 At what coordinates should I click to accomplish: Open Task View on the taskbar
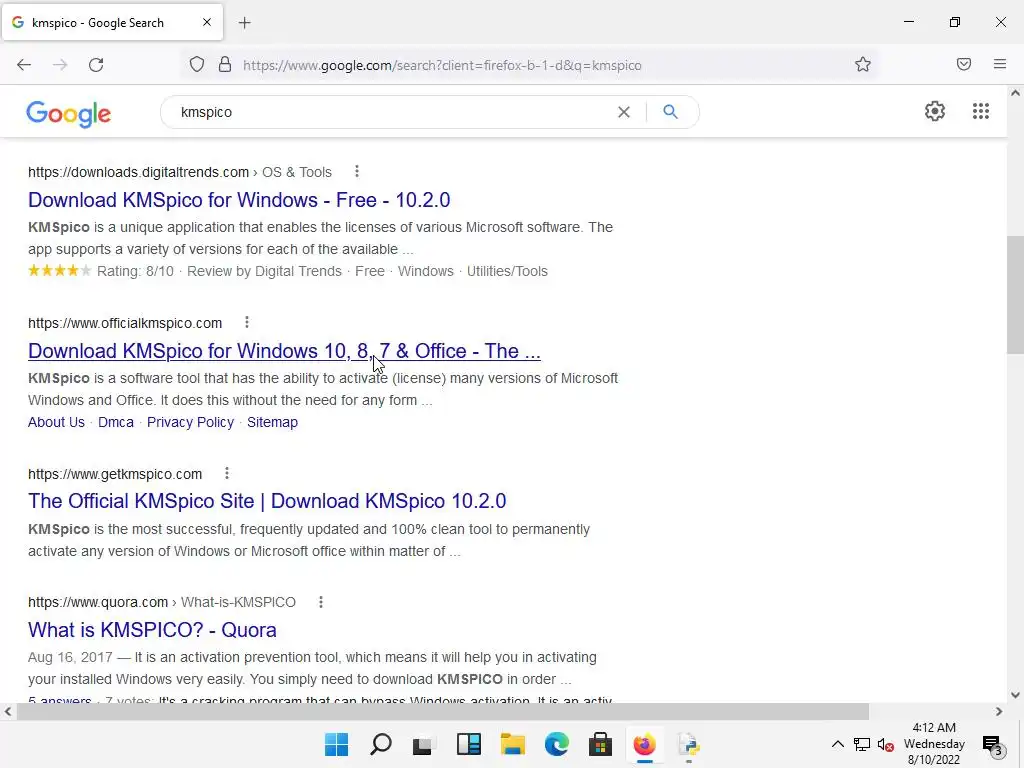click(424, 744)
